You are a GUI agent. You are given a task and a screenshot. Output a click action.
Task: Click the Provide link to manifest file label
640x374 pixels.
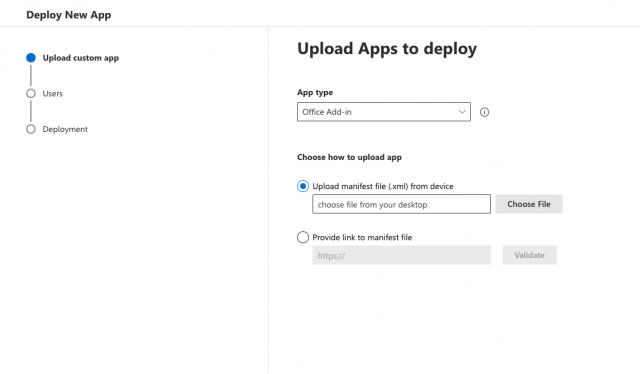pos(362,237)
